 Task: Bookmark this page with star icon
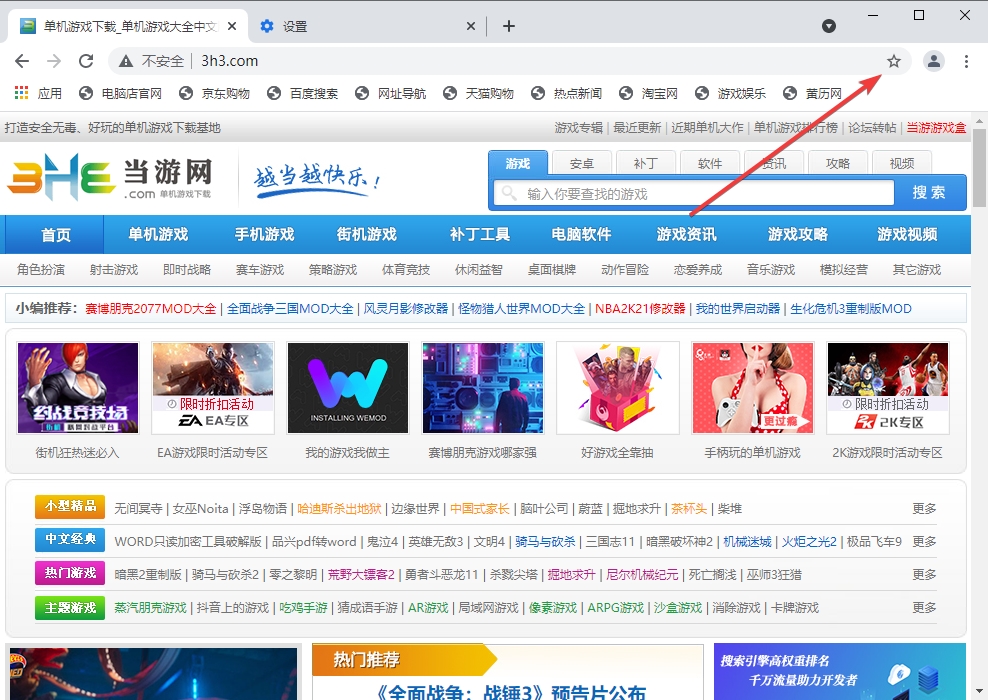tap(893, 61)
